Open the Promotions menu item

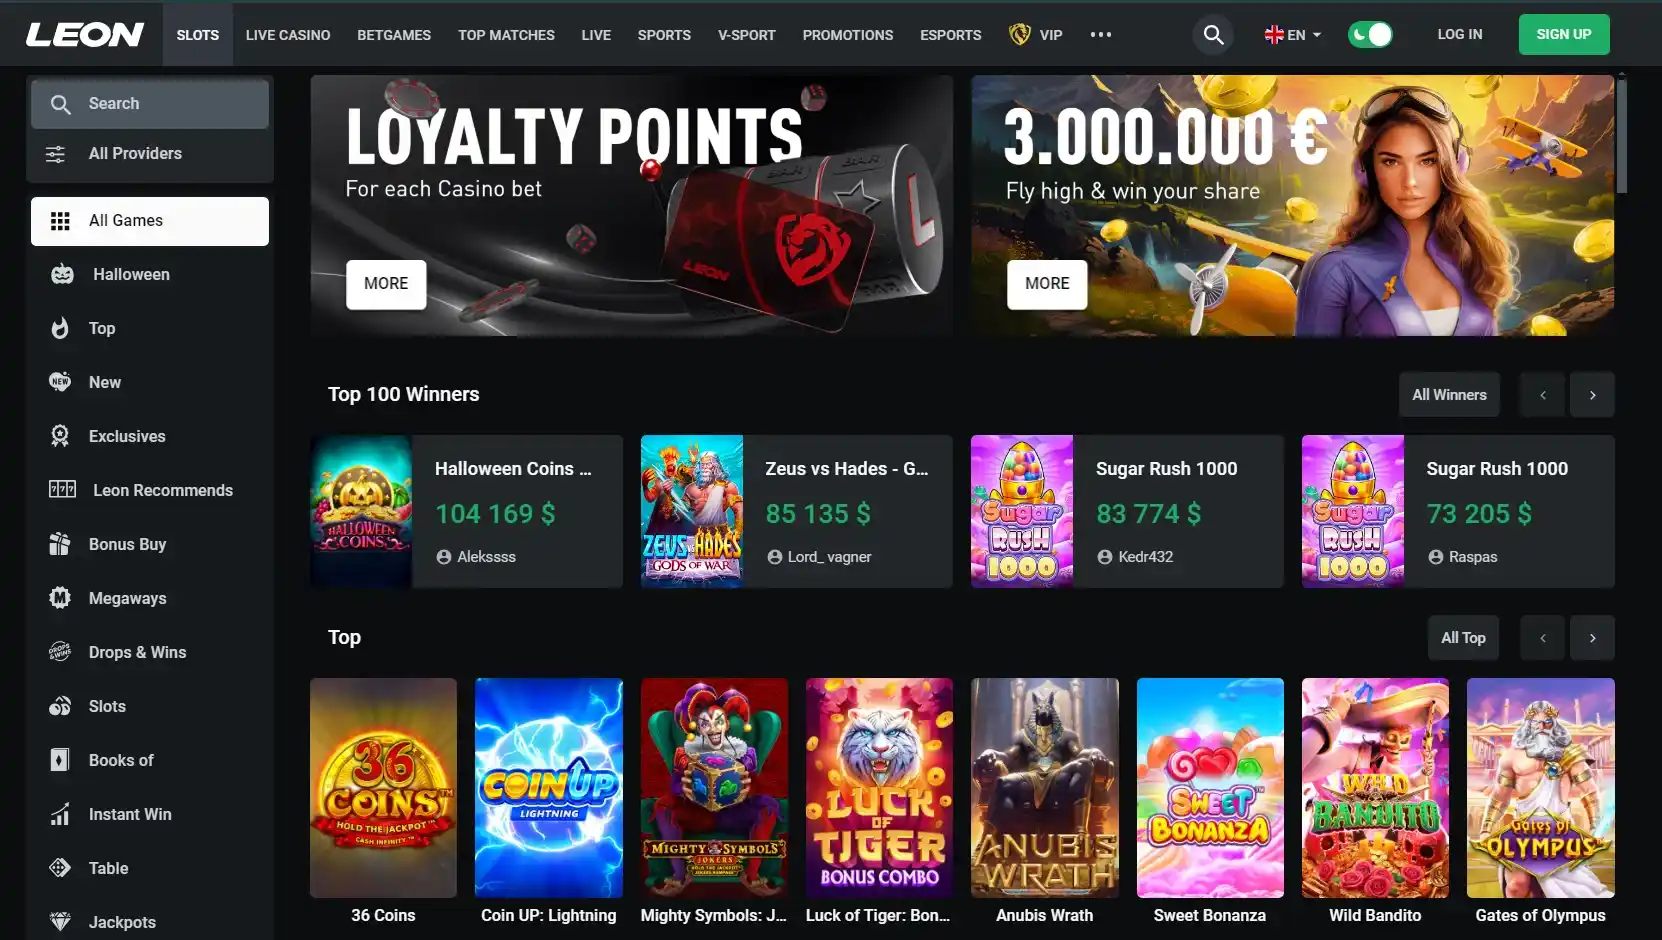(x=848, y=35)
